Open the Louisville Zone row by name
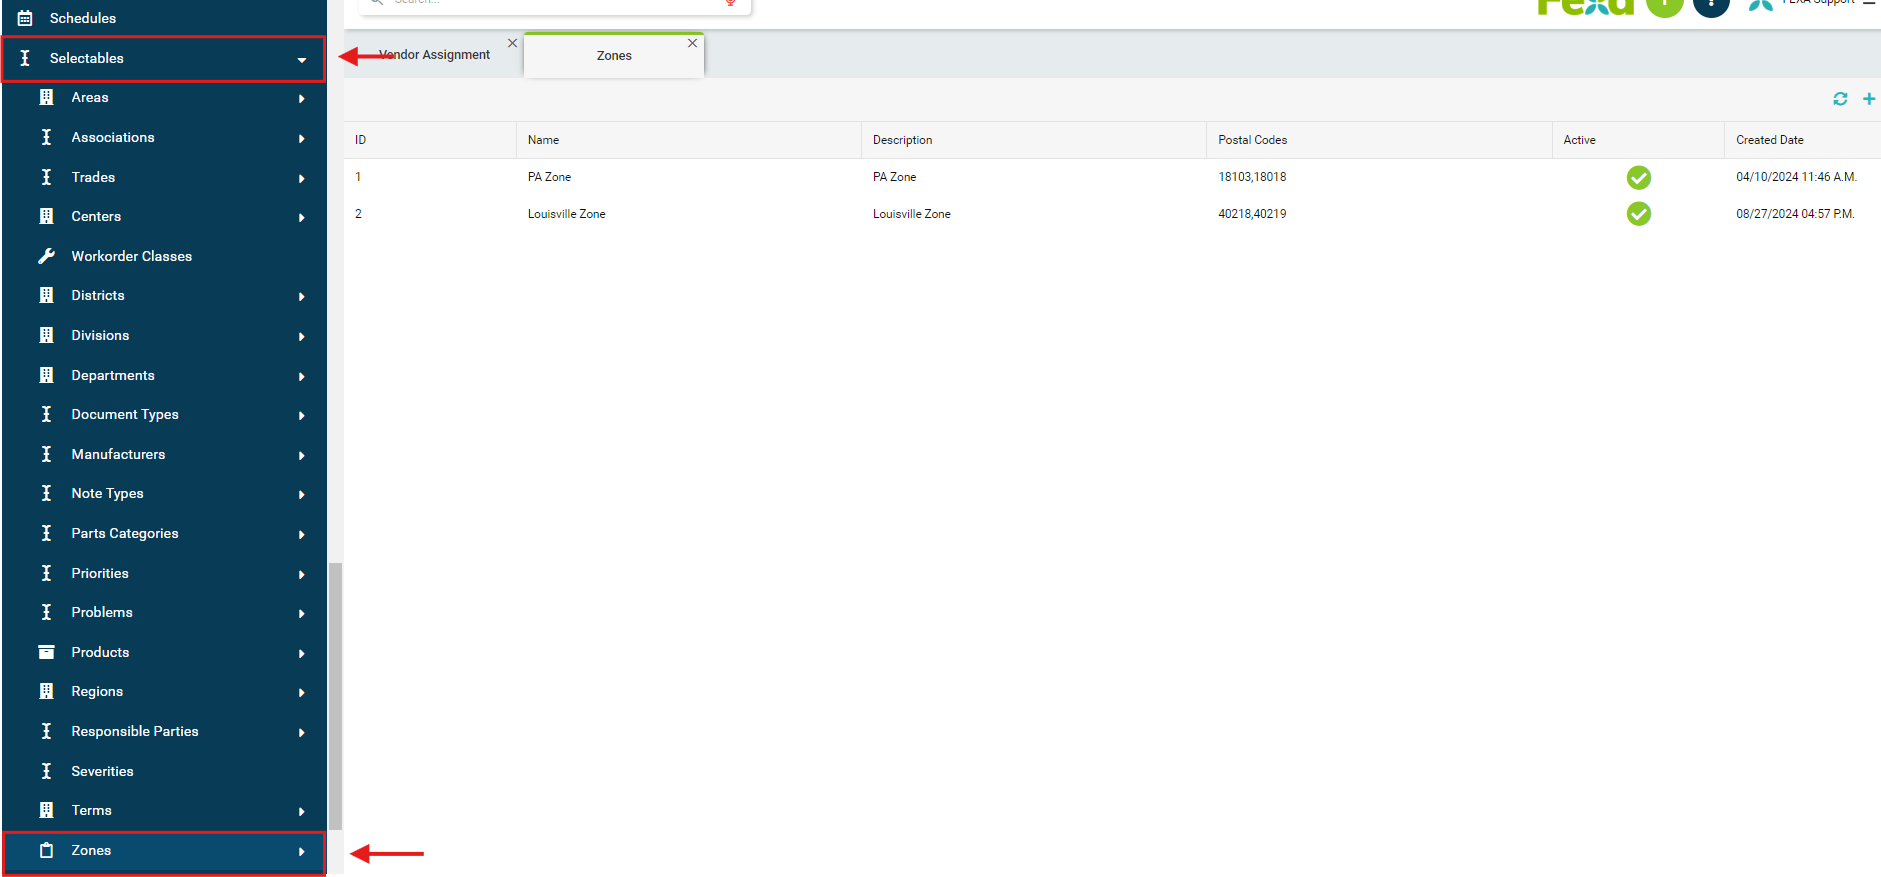Screen dimensions: 1881x877 (566, 214)
